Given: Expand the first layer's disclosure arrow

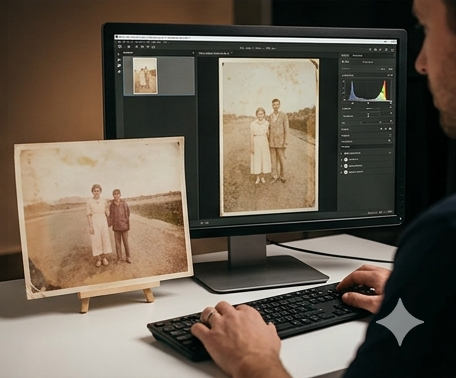Looking at the screenshot, I should (x=342, y=159).
